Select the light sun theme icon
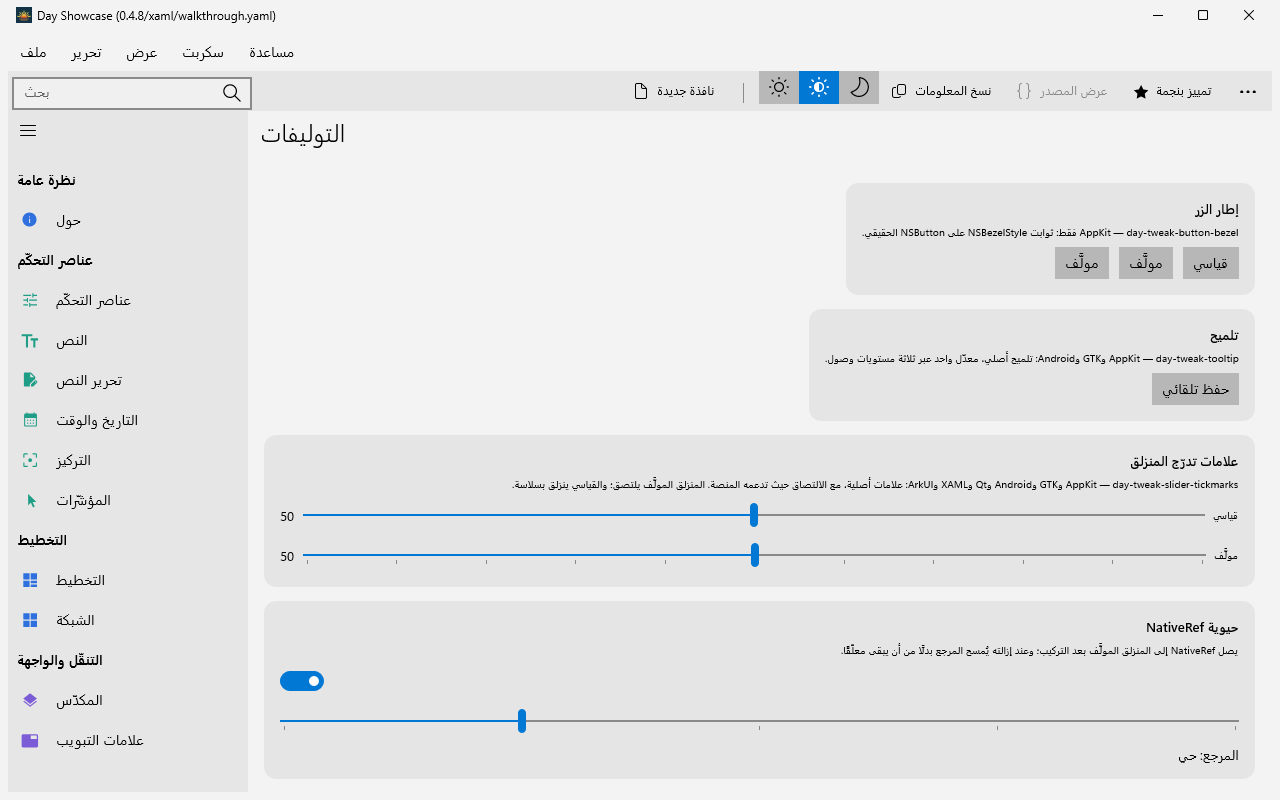 [779, 88]
